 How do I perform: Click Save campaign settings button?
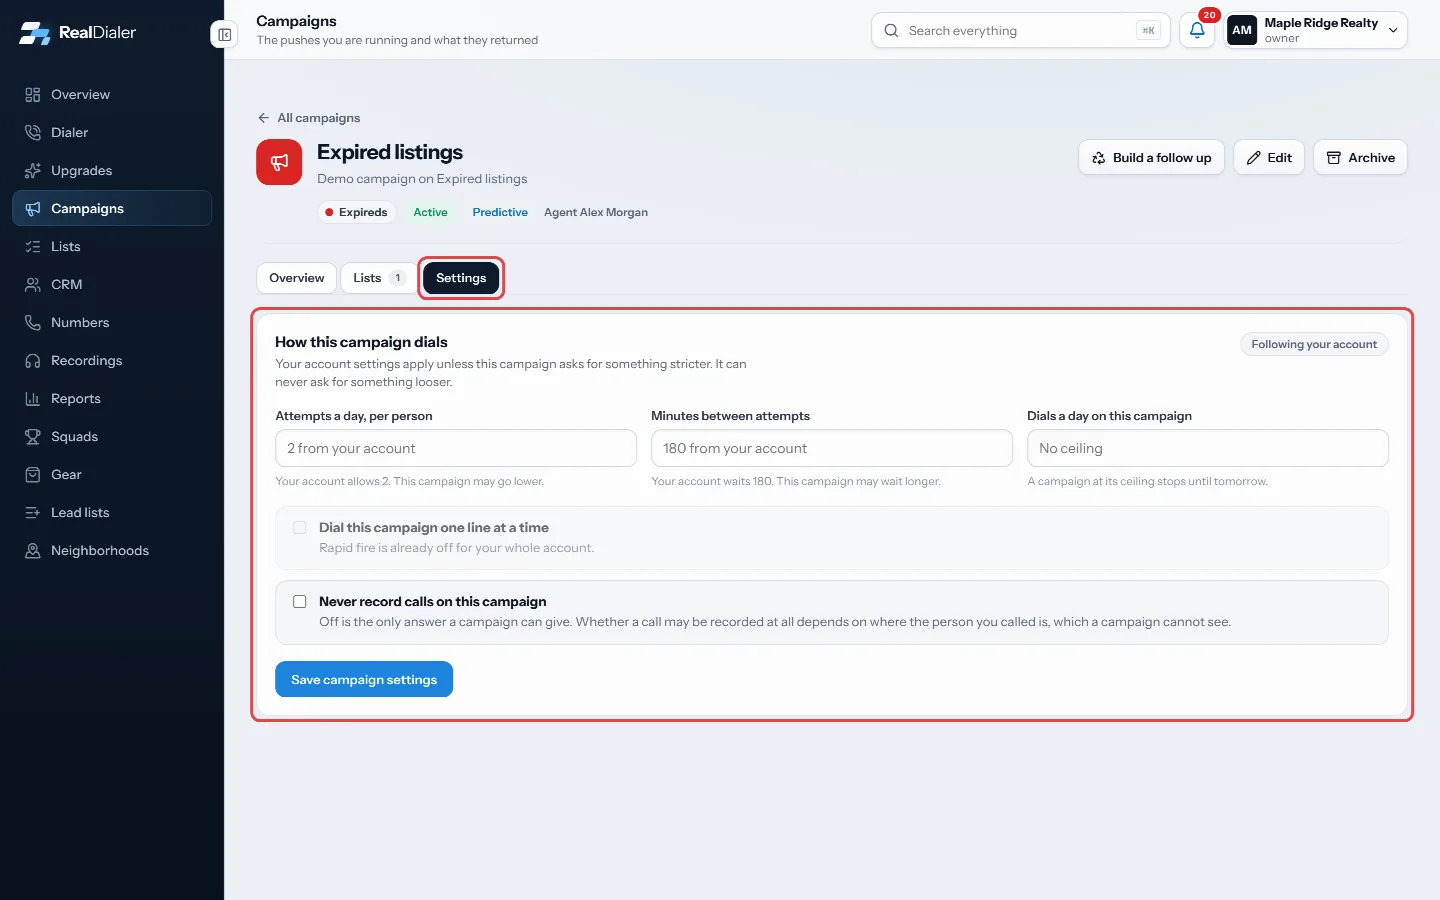tap(364, 680)
